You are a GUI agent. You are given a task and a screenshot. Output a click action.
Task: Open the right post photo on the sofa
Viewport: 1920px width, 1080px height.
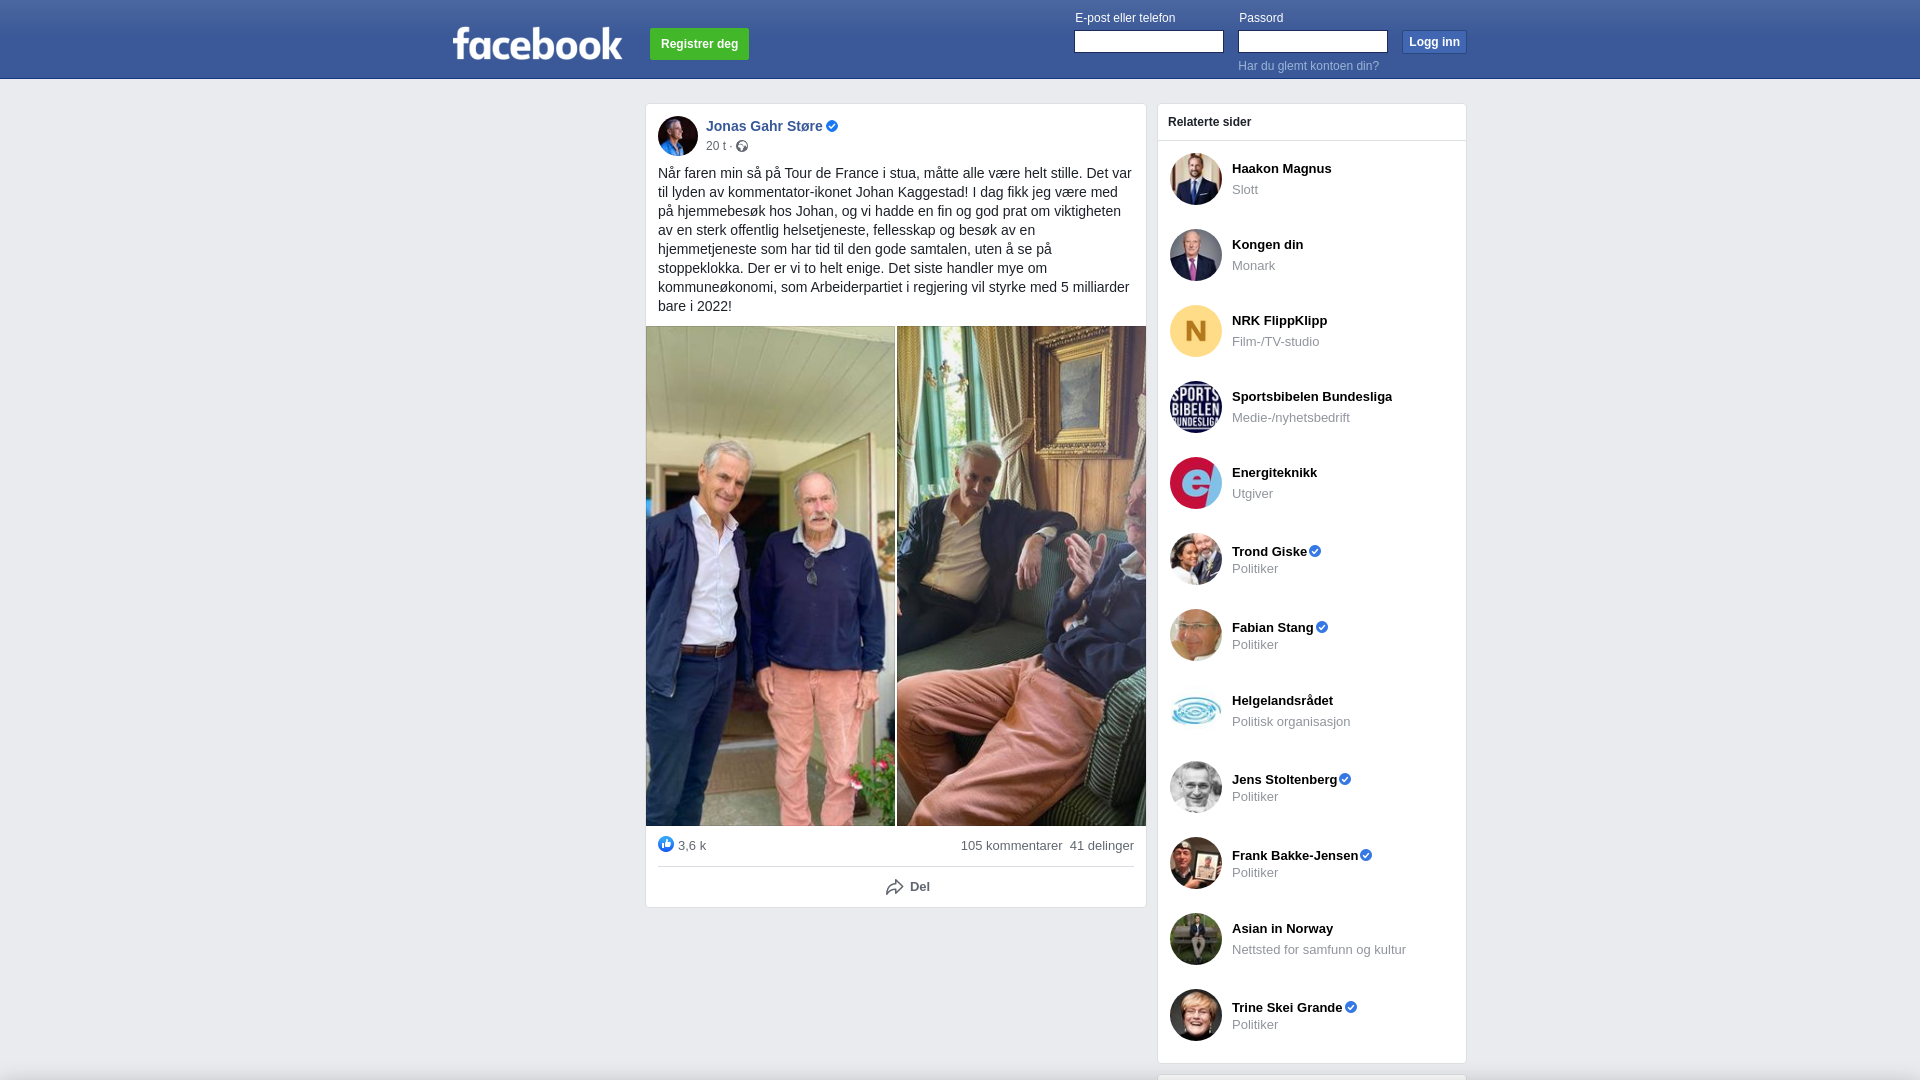1021,576
